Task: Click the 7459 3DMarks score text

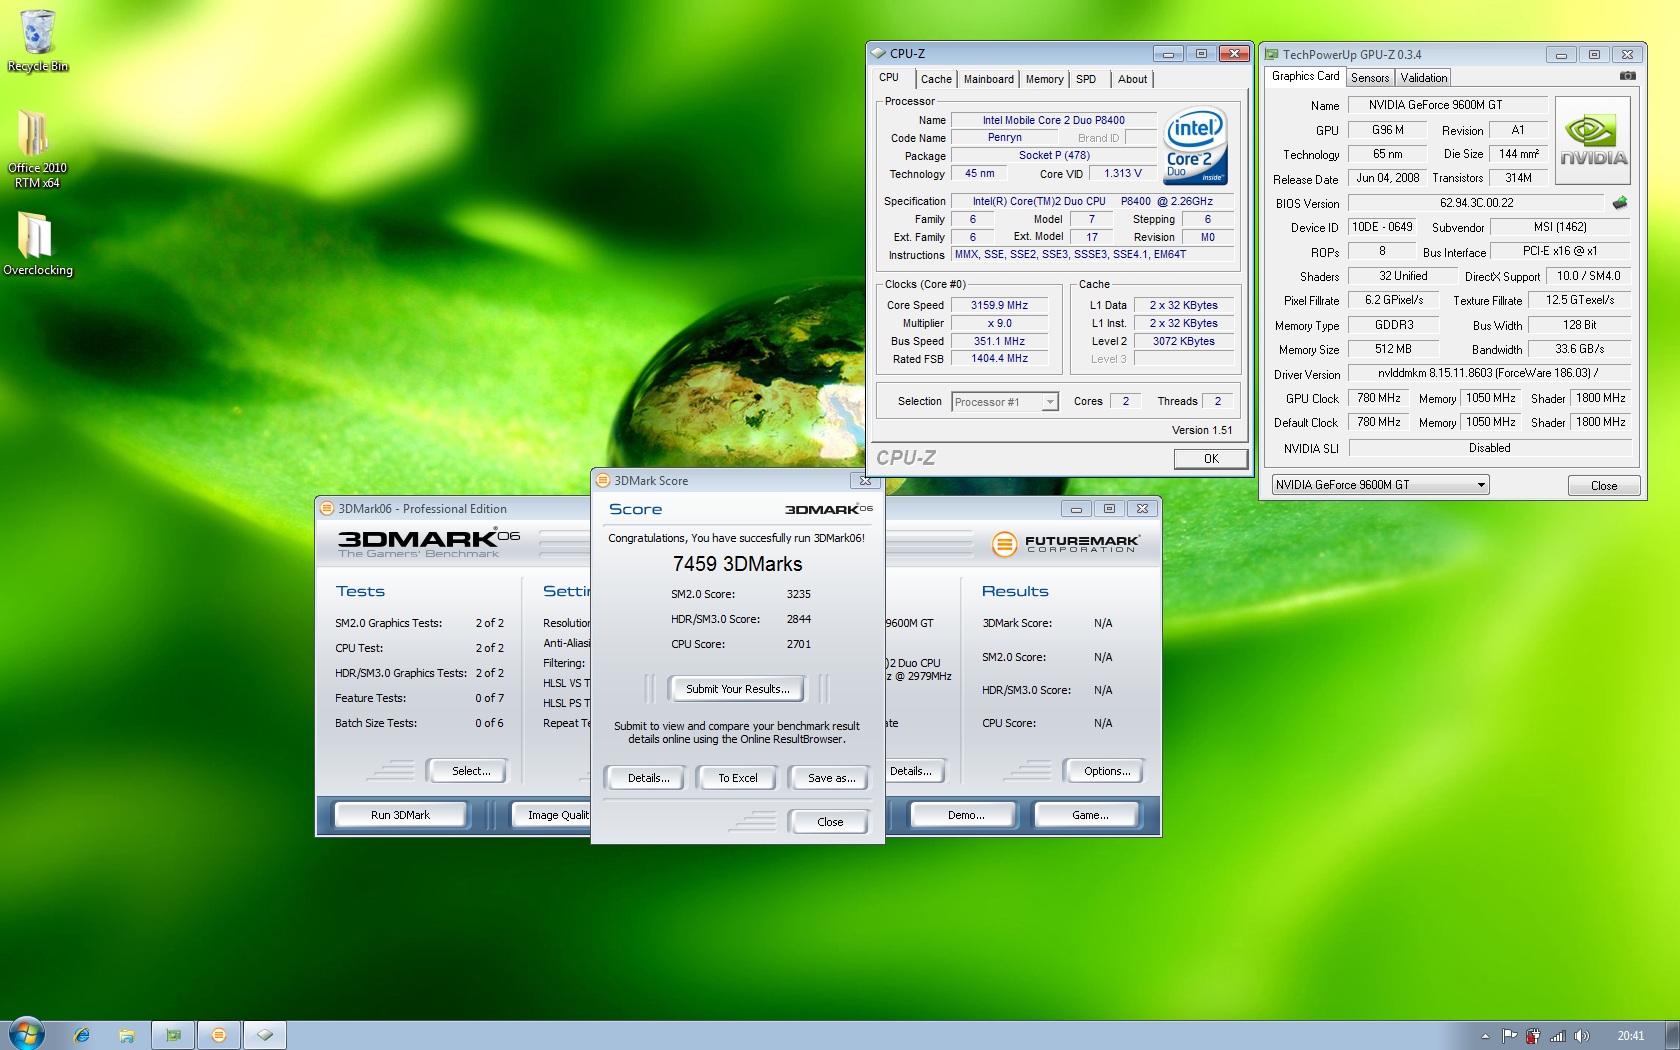Action: click(x=737, y=564)
